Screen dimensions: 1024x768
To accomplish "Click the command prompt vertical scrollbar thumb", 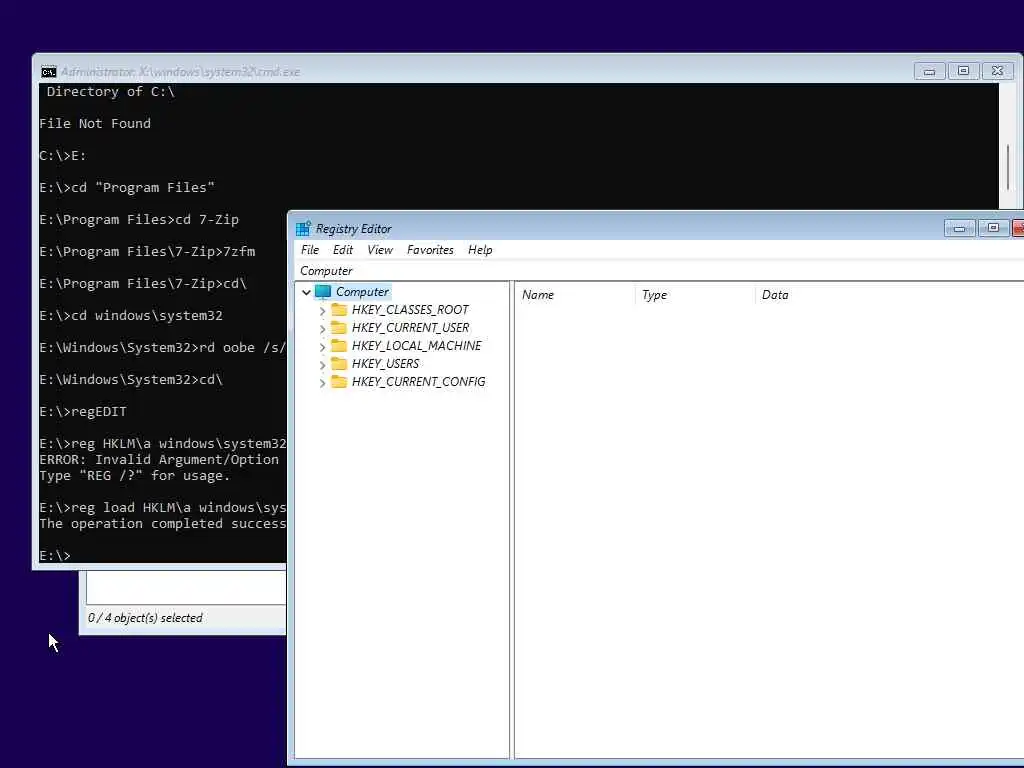I will click(1008, 167).
